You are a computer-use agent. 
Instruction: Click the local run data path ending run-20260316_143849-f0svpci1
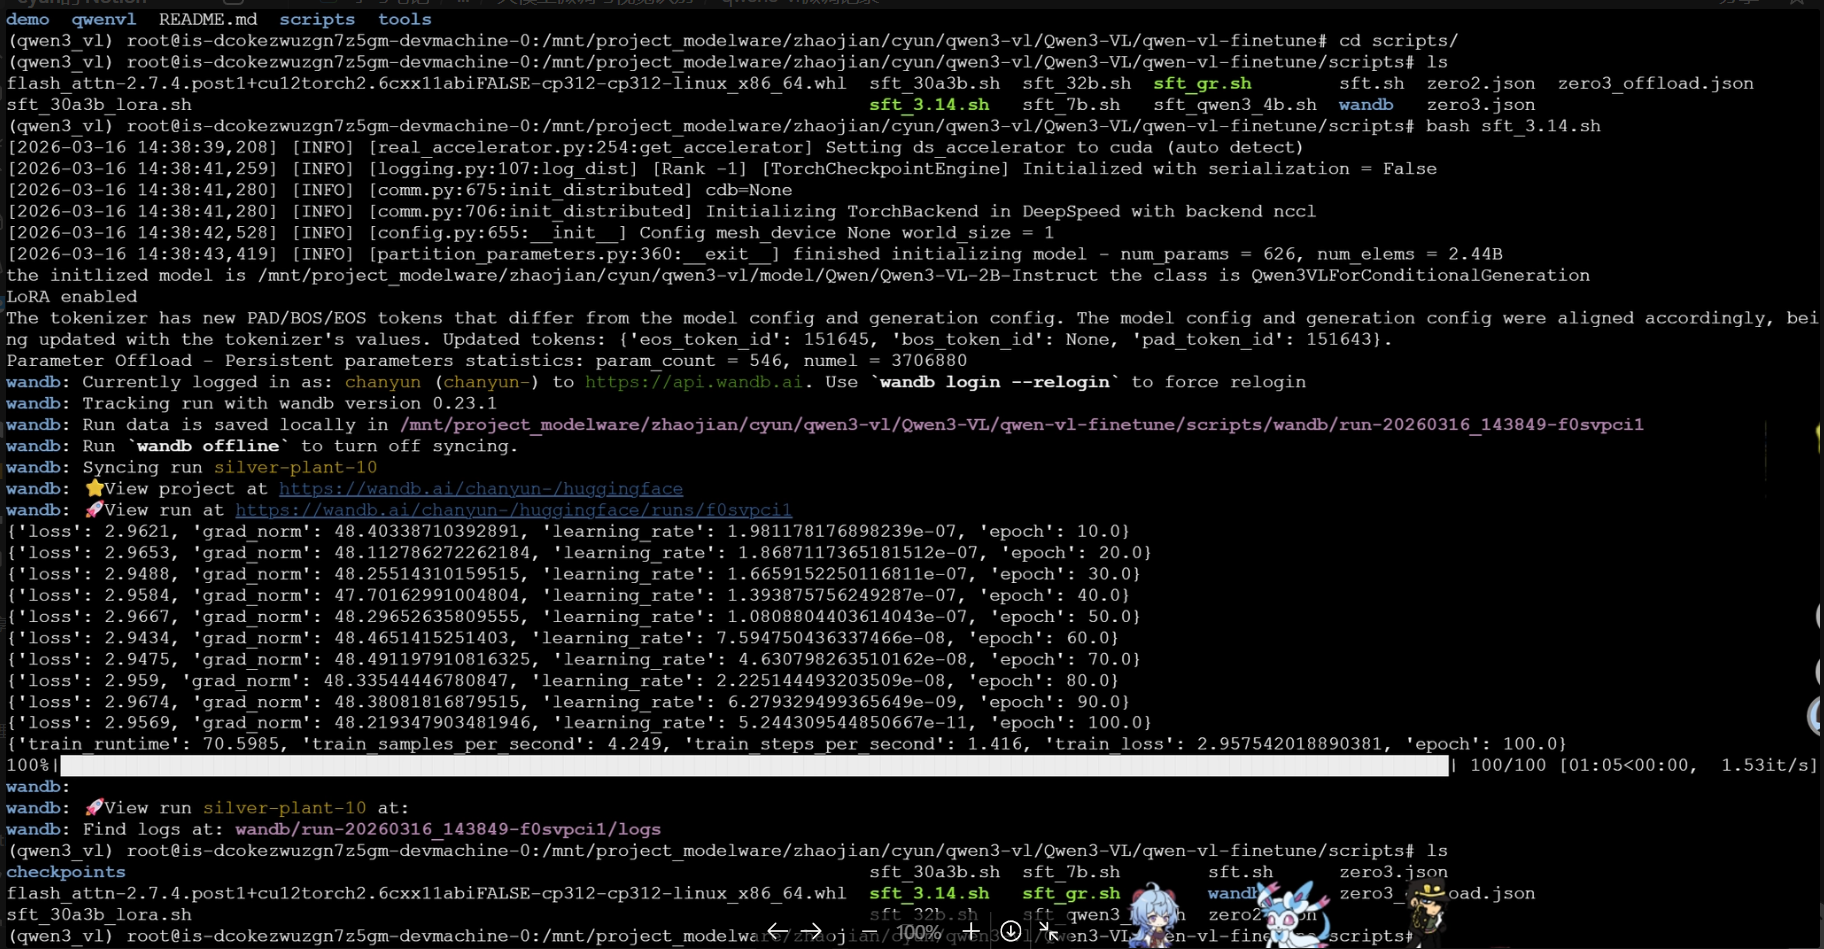click(x=1022, y=425)
